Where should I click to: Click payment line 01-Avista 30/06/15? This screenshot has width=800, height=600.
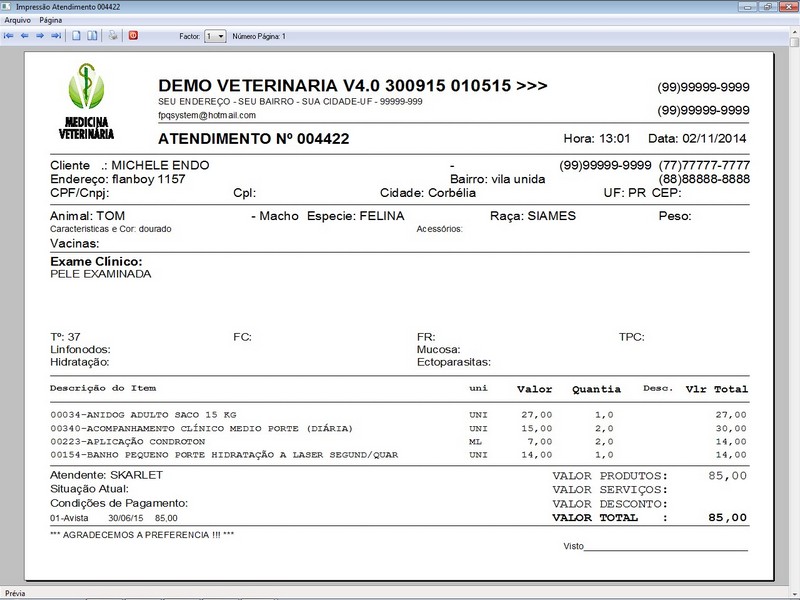point(114,518)
